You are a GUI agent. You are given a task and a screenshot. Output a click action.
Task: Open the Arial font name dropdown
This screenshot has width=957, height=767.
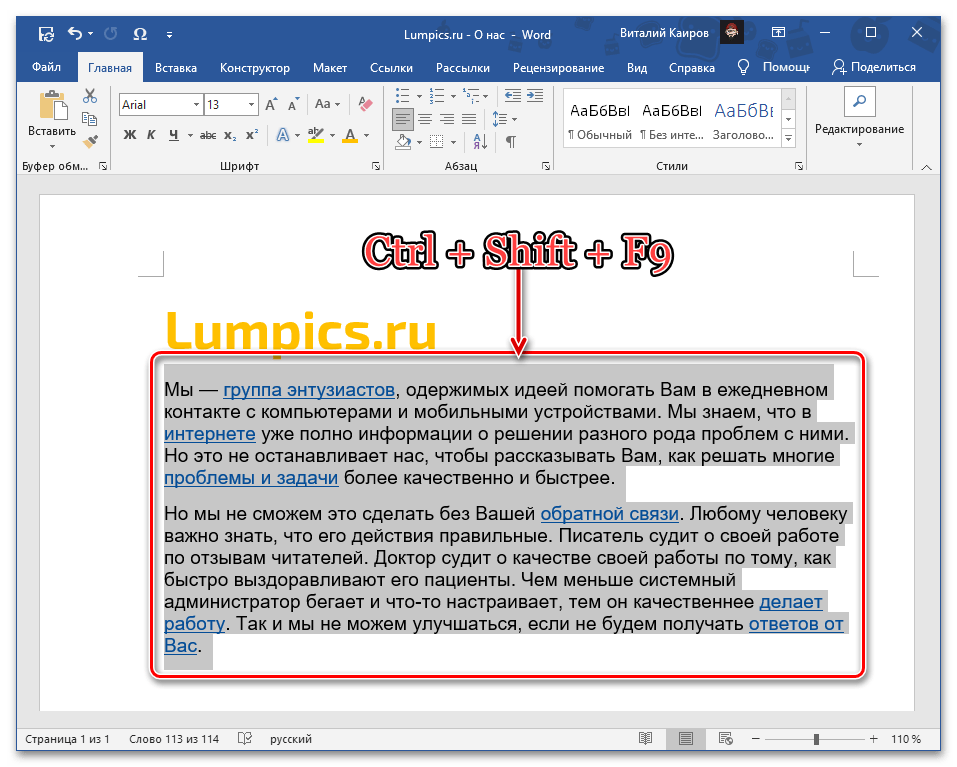(x=195, y=105)
